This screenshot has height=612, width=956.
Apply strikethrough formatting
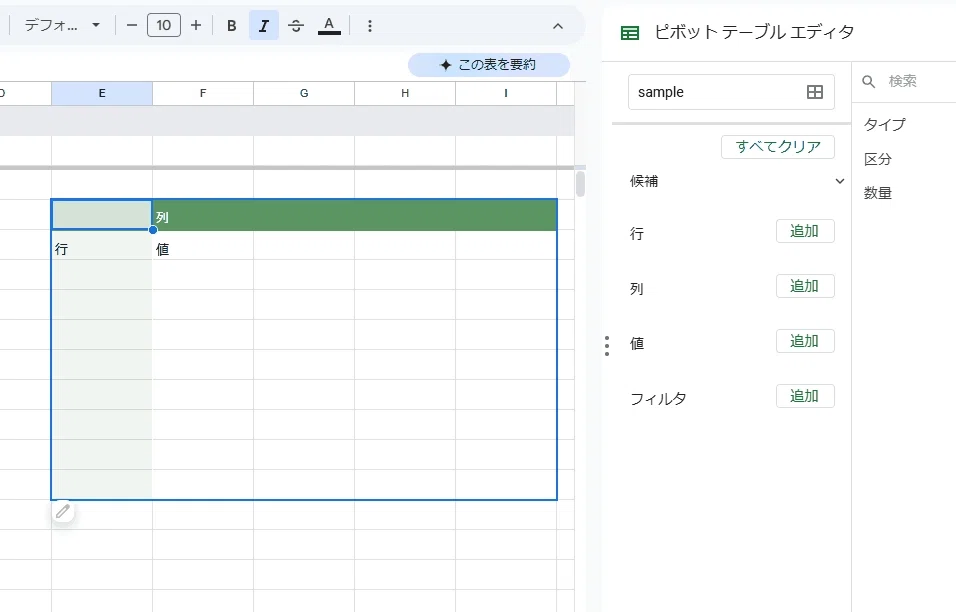point(296,26)
